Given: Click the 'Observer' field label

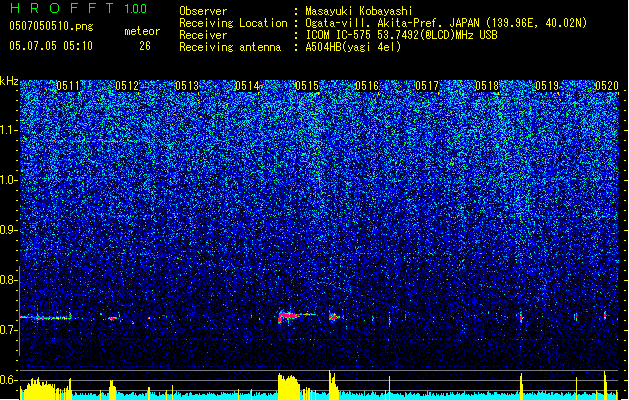Looking at the screenshot, I should coord(203,11).
